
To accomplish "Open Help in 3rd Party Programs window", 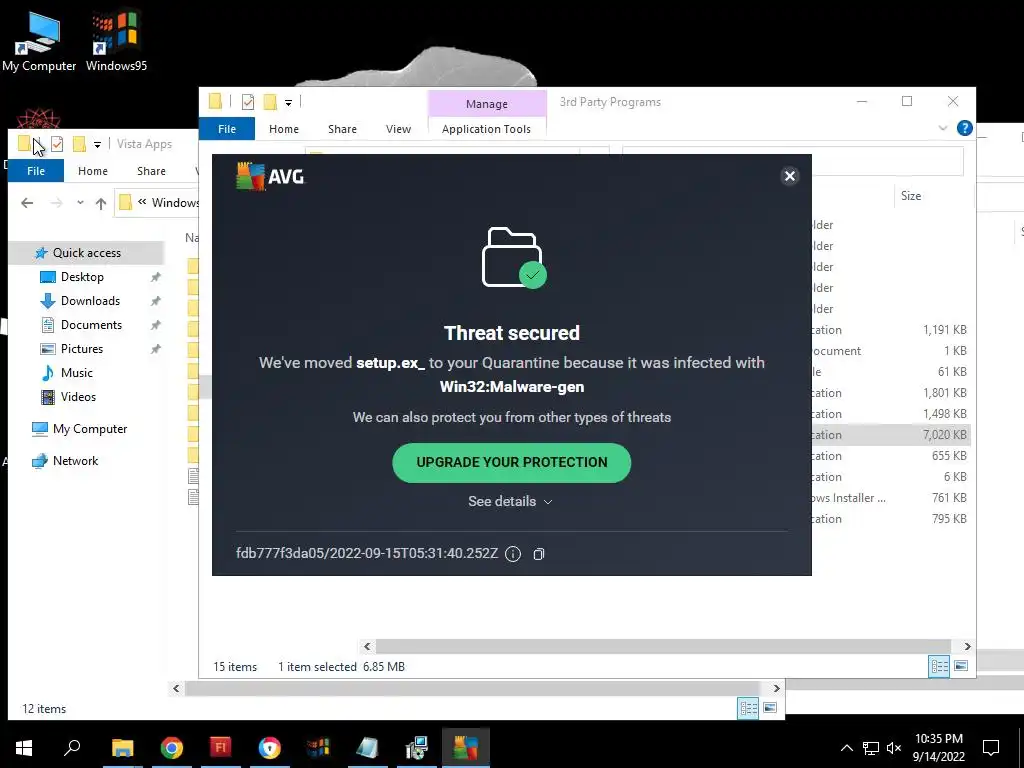I will coord(964,128).
